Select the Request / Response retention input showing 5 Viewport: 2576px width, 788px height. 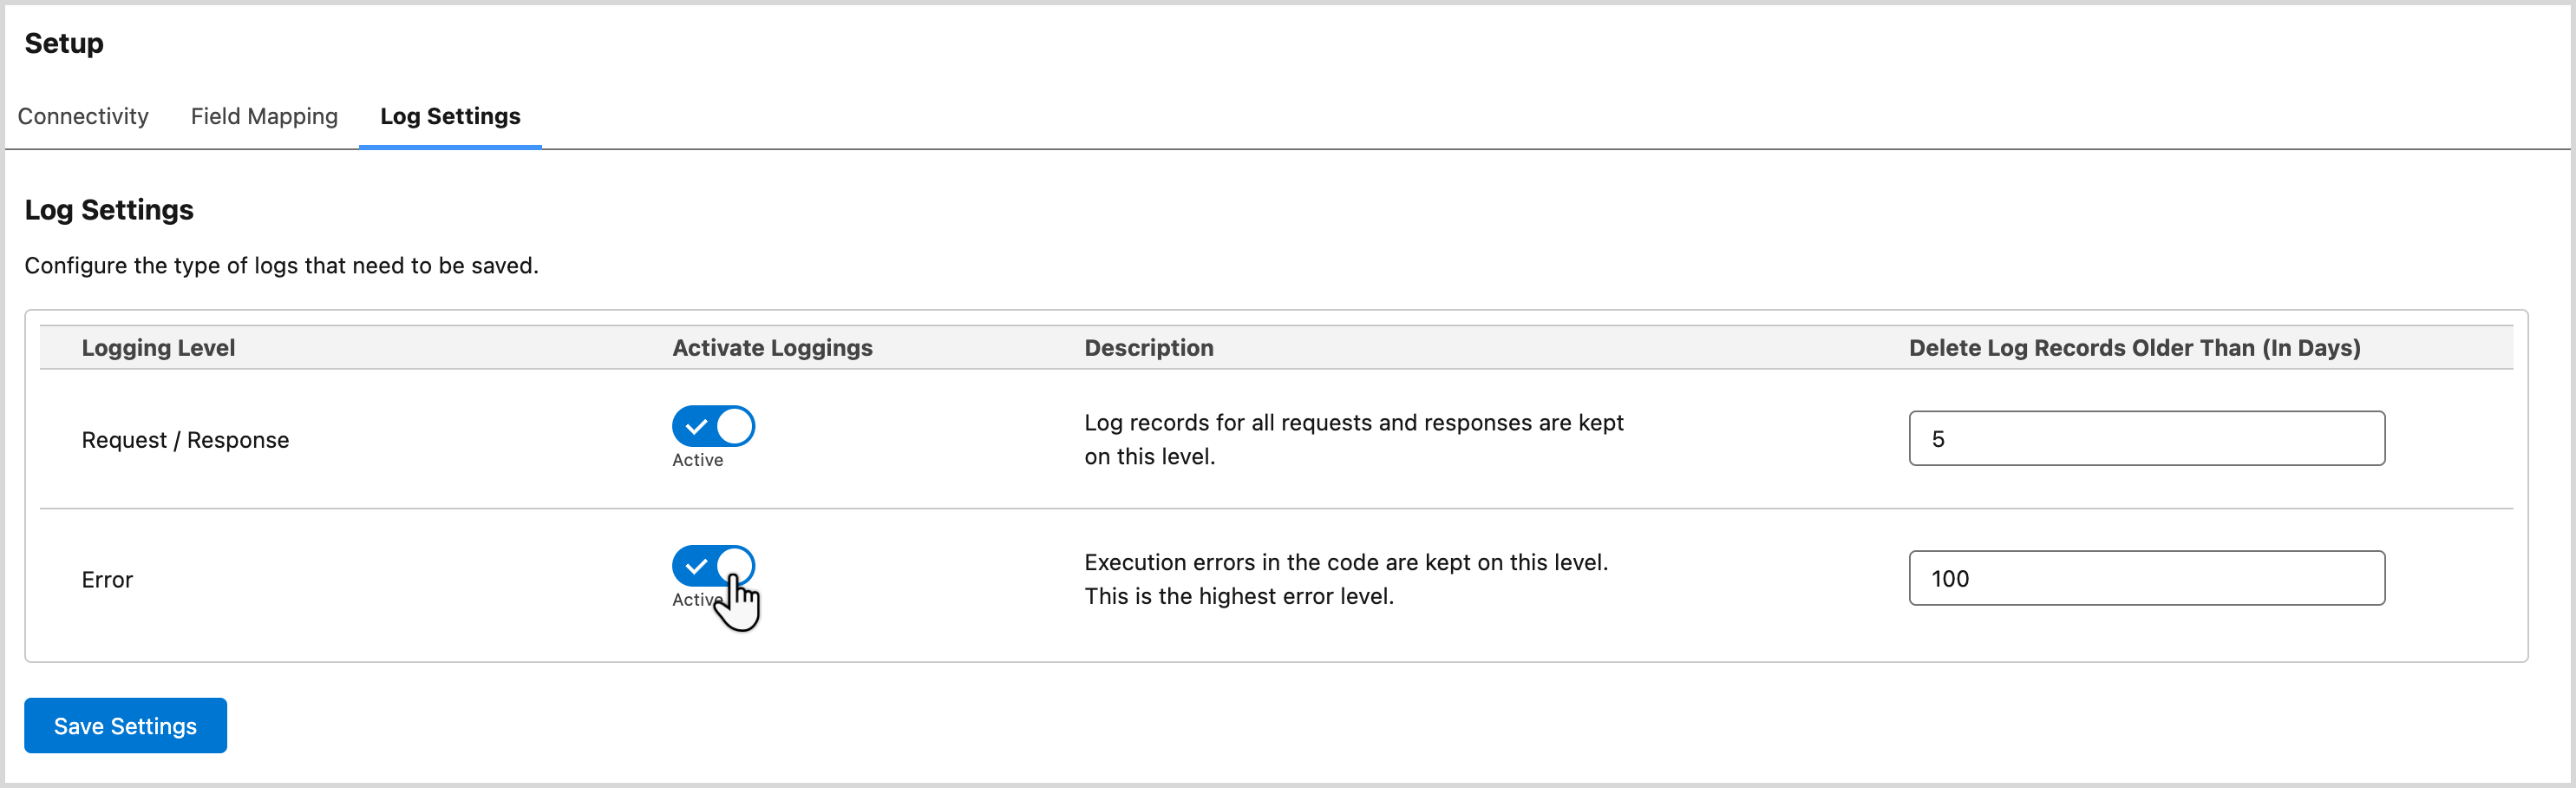[2146, 438]
